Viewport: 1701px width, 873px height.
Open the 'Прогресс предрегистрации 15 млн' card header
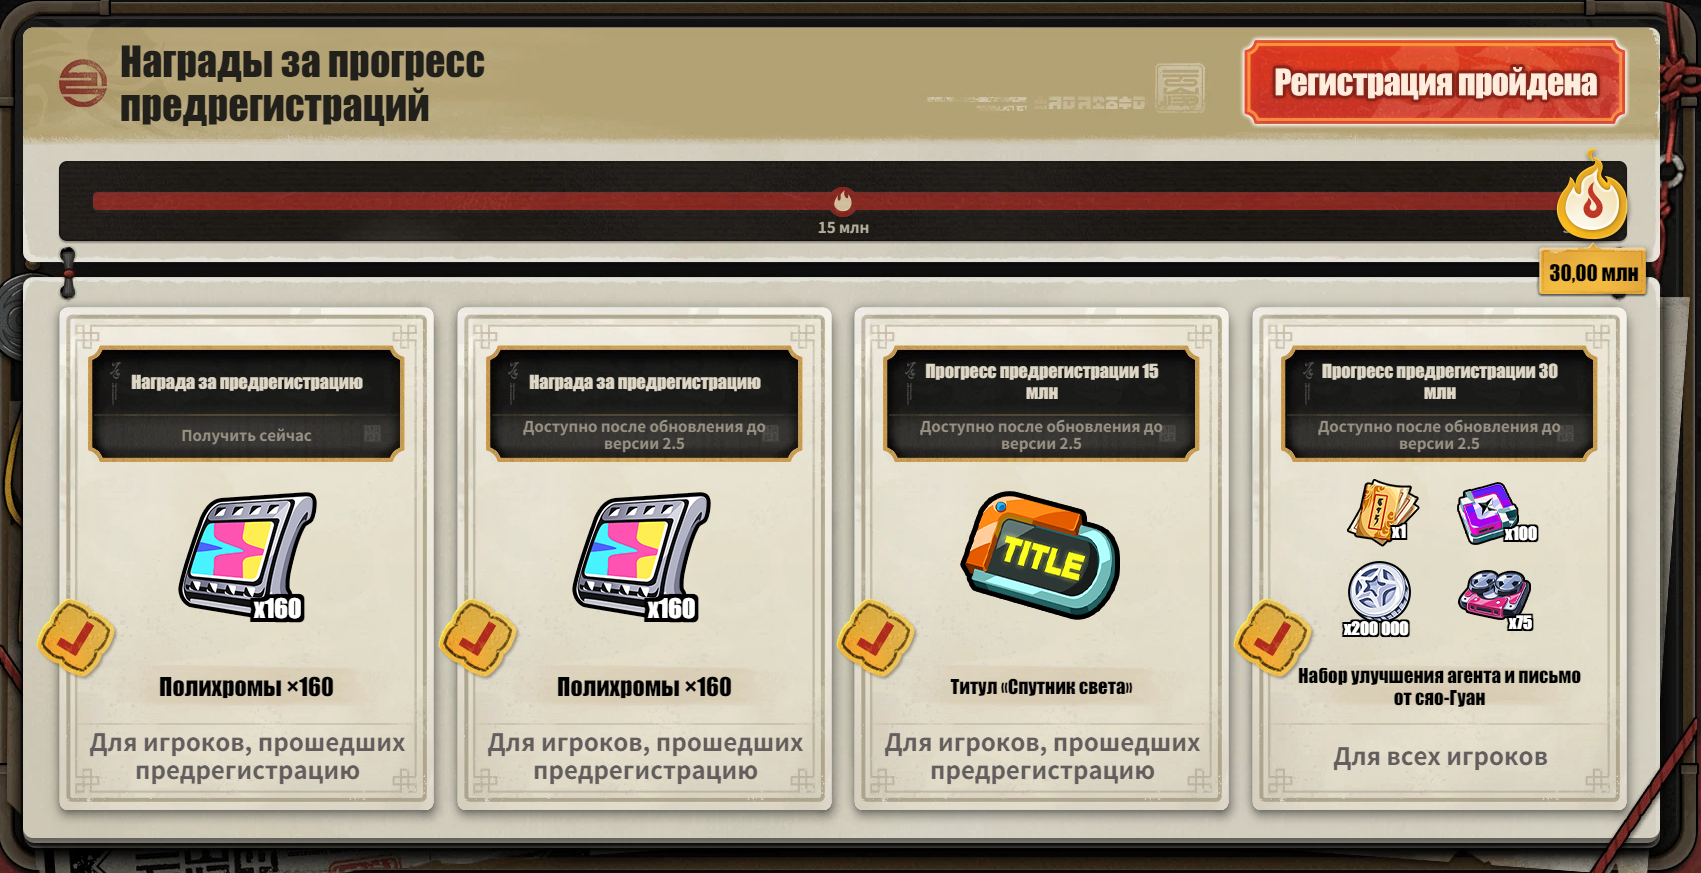1041,381
